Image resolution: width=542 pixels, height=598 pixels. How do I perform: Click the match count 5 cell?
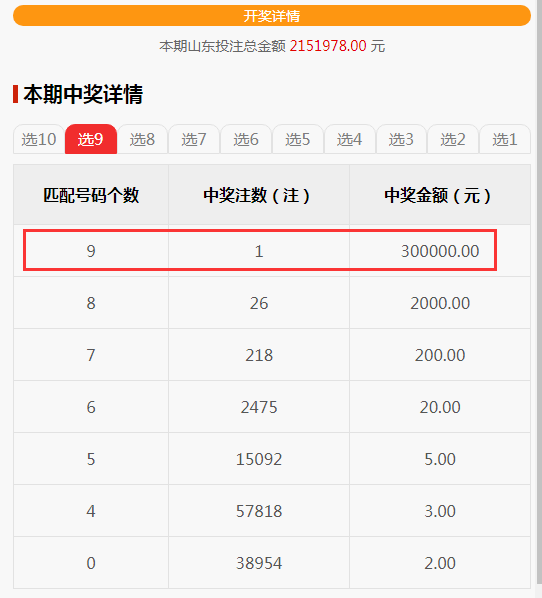pos(91,458)
